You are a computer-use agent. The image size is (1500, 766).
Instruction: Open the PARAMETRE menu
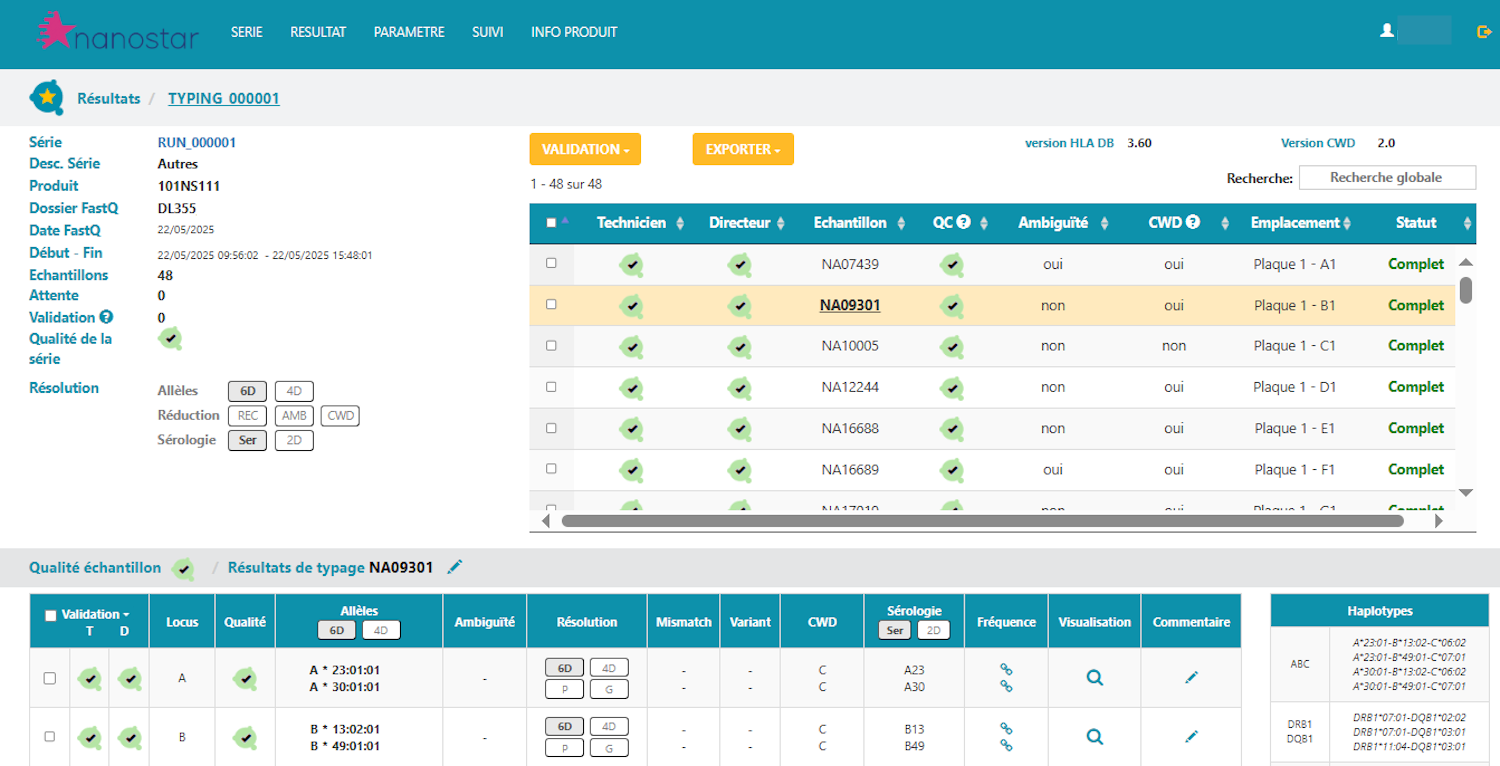[409, 32]
